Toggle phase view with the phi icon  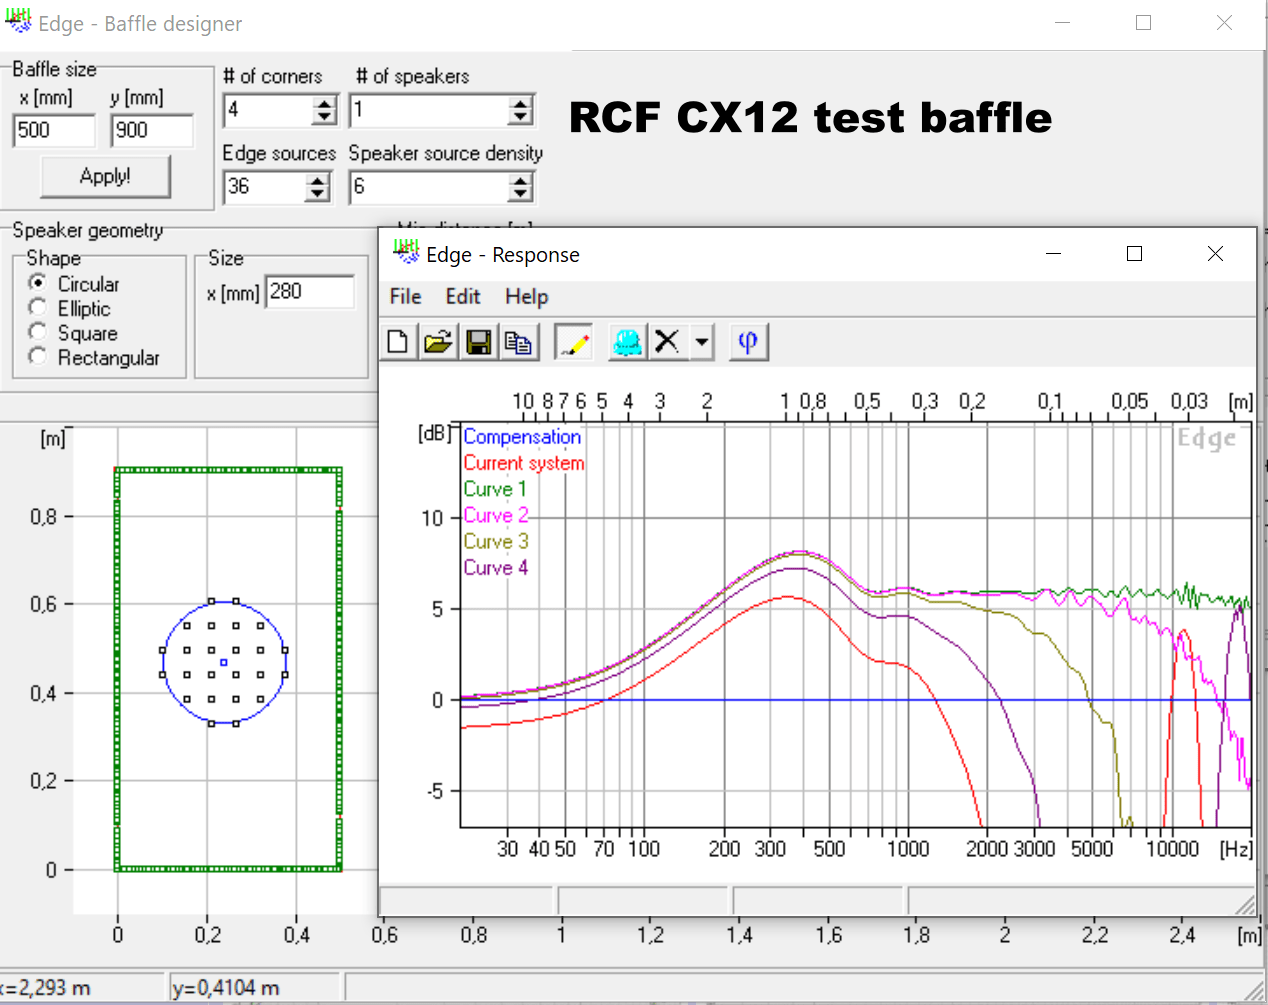(x=748, y=342)
